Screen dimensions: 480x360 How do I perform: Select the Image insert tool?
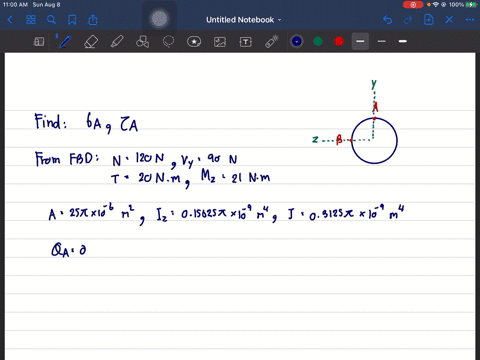point(220,42)
